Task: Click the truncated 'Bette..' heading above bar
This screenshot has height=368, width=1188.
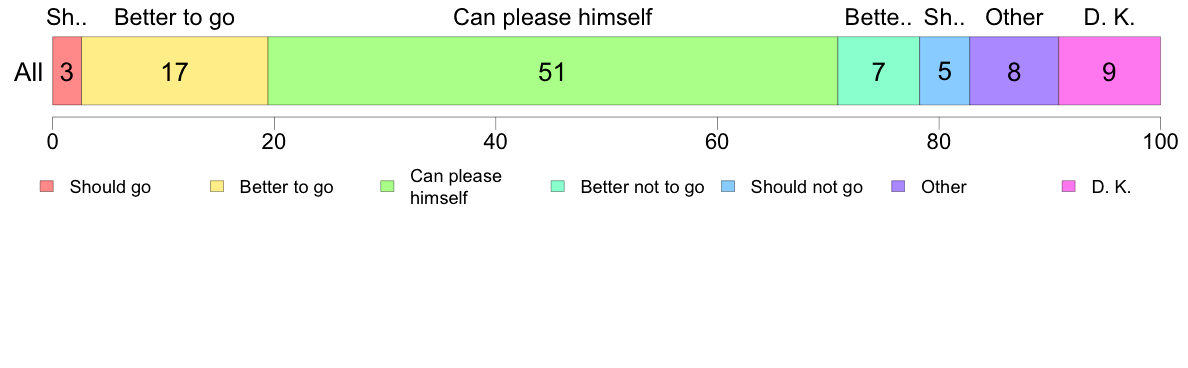Action: pos(878,17)
